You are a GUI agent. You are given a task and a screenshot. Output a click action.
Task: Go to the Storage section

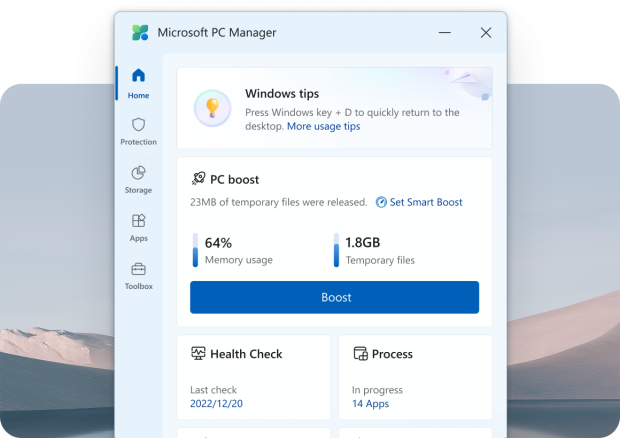pyautogui.click(x=138, y=179)
